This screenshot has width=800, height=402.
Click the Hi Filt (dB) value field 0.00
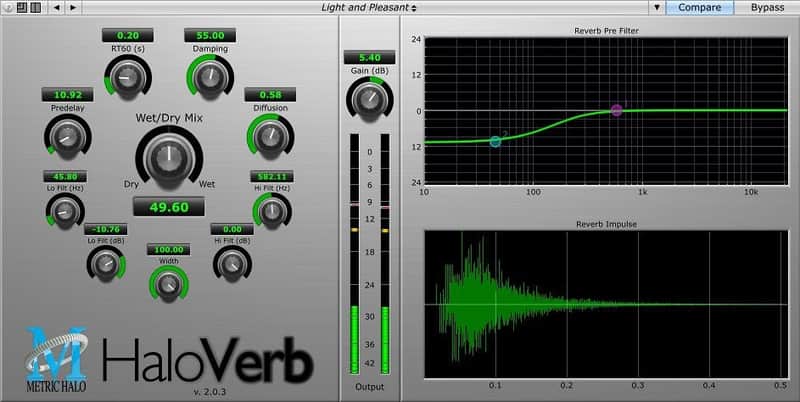[x=232, y=230]
